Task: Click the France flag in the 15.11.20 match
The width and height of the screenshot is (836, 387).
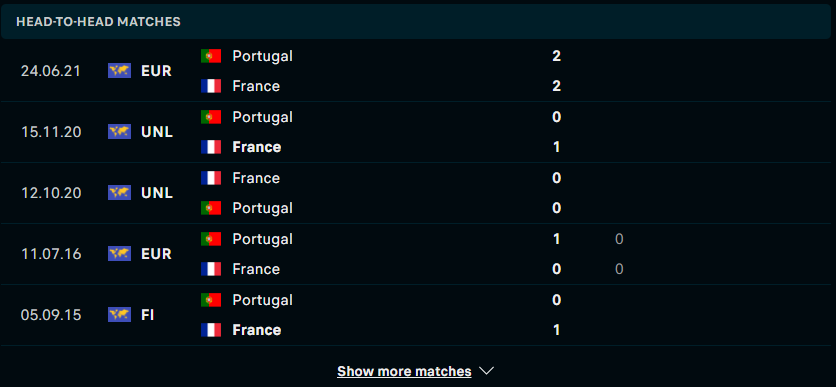Action: point(211,147)
